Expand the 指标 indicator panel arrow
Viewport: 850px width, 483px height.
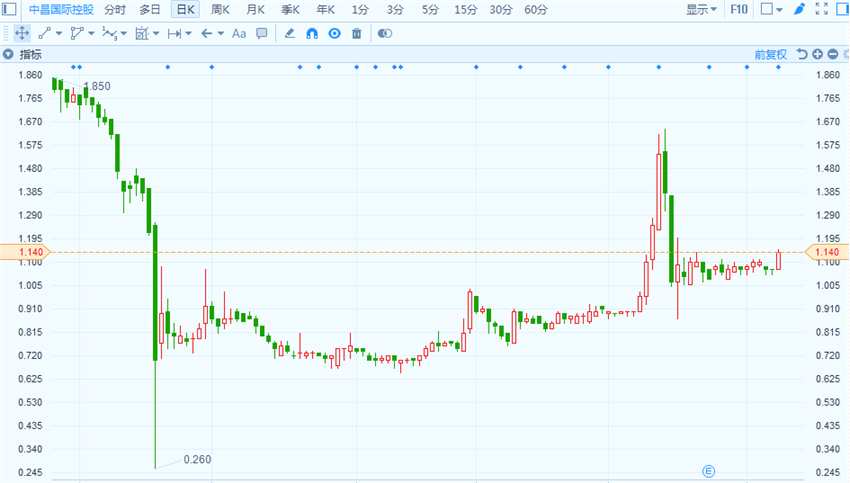pos(8,54)
